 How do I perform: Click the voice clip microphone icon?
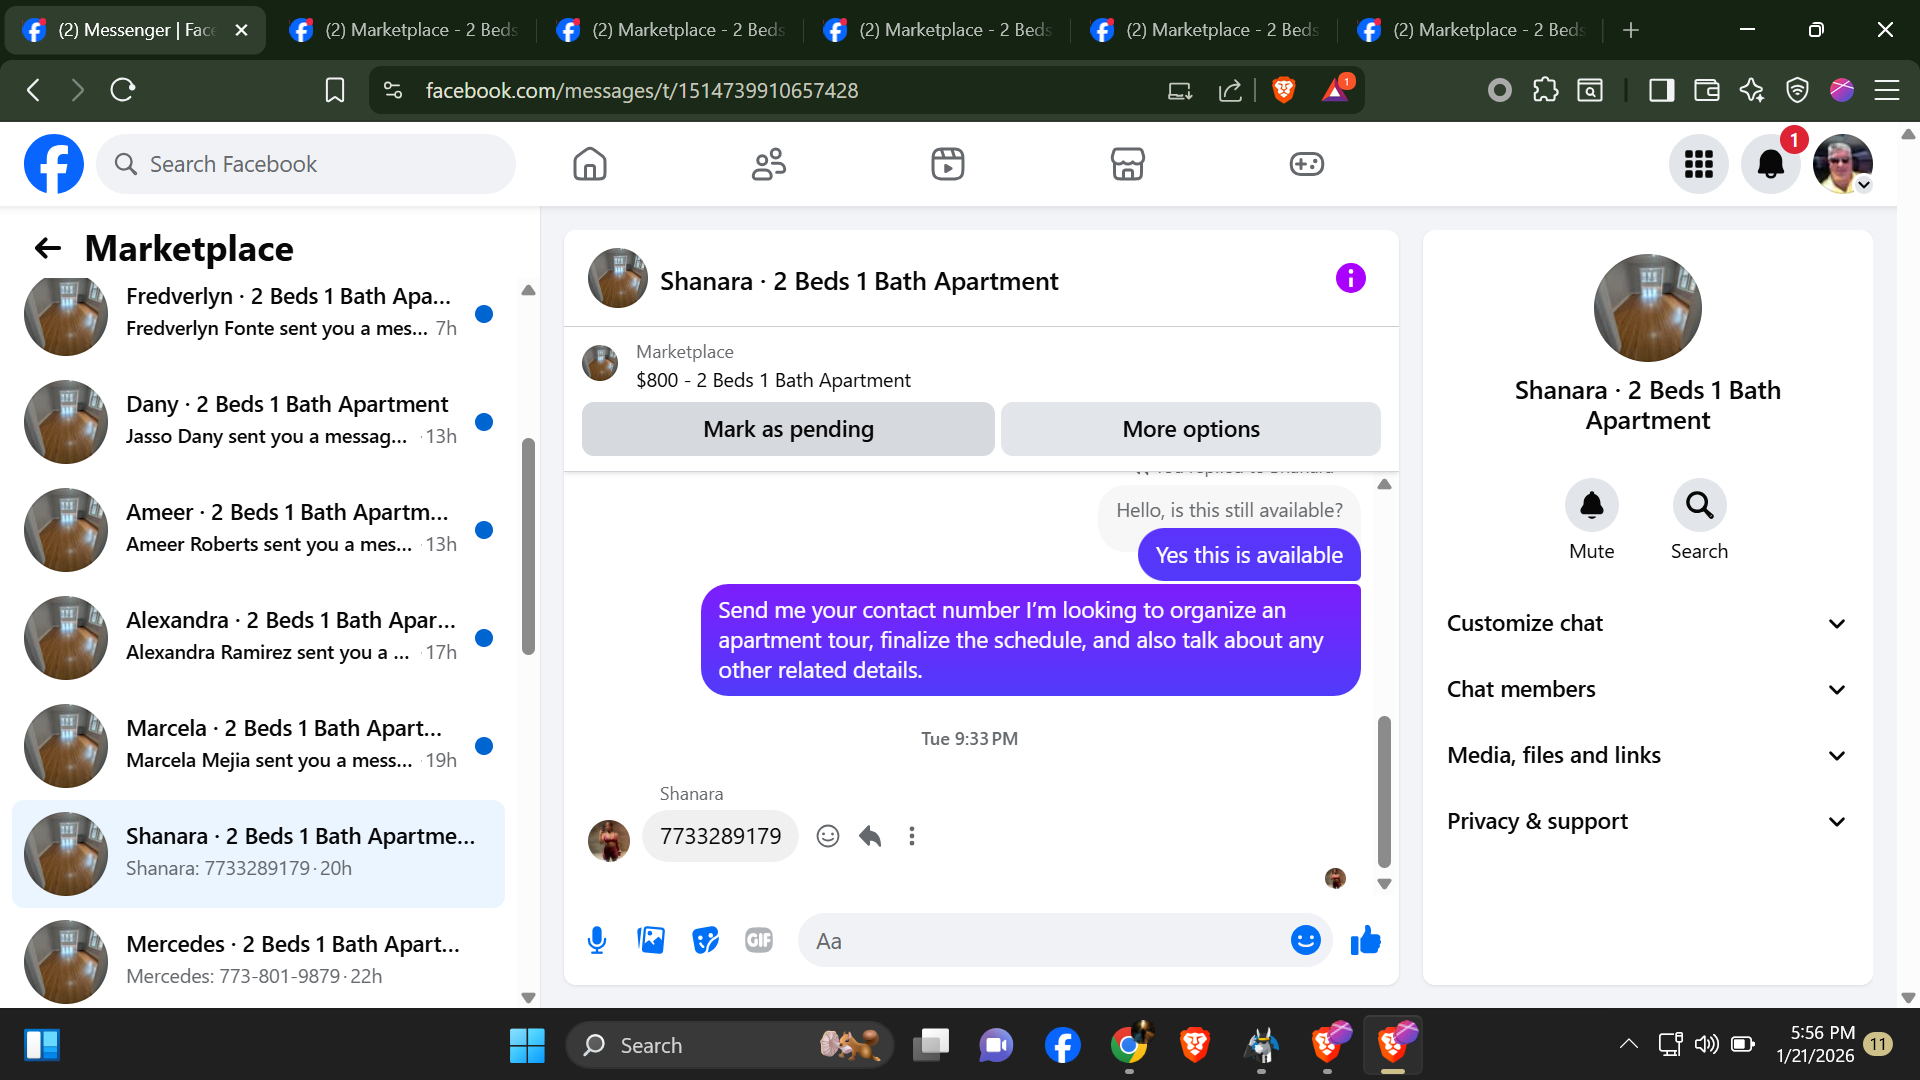point(597,940)
